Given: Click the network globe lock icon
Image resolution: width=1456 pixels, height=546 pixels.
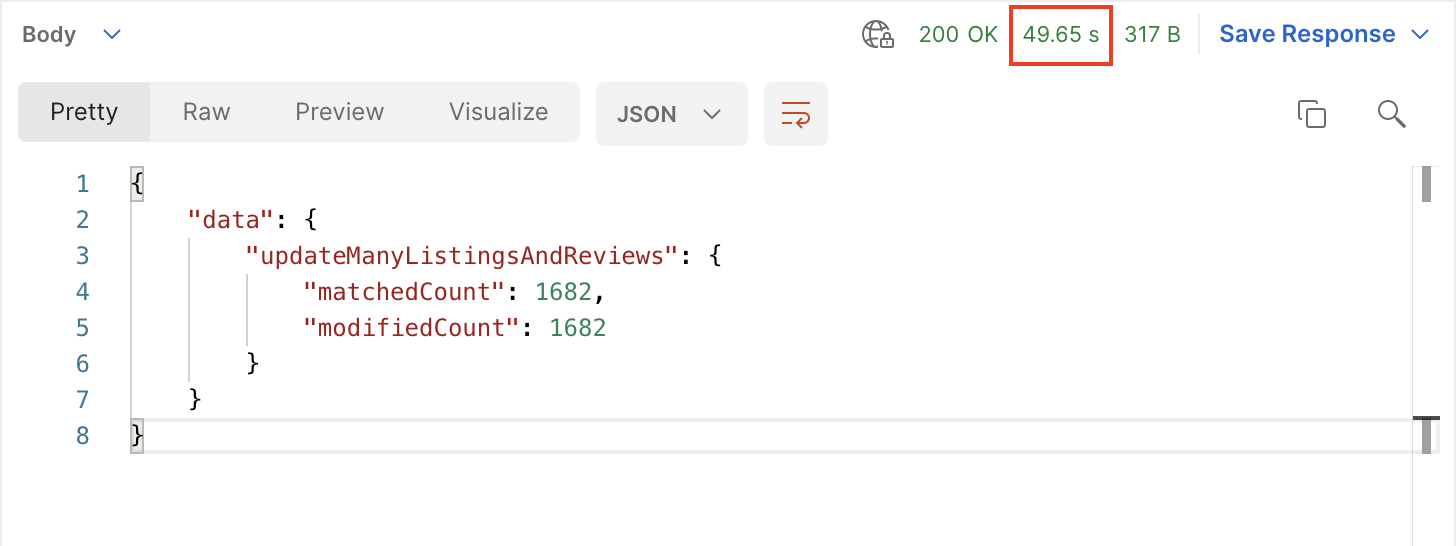Looking at the screenshot, I should click(878, 35).
